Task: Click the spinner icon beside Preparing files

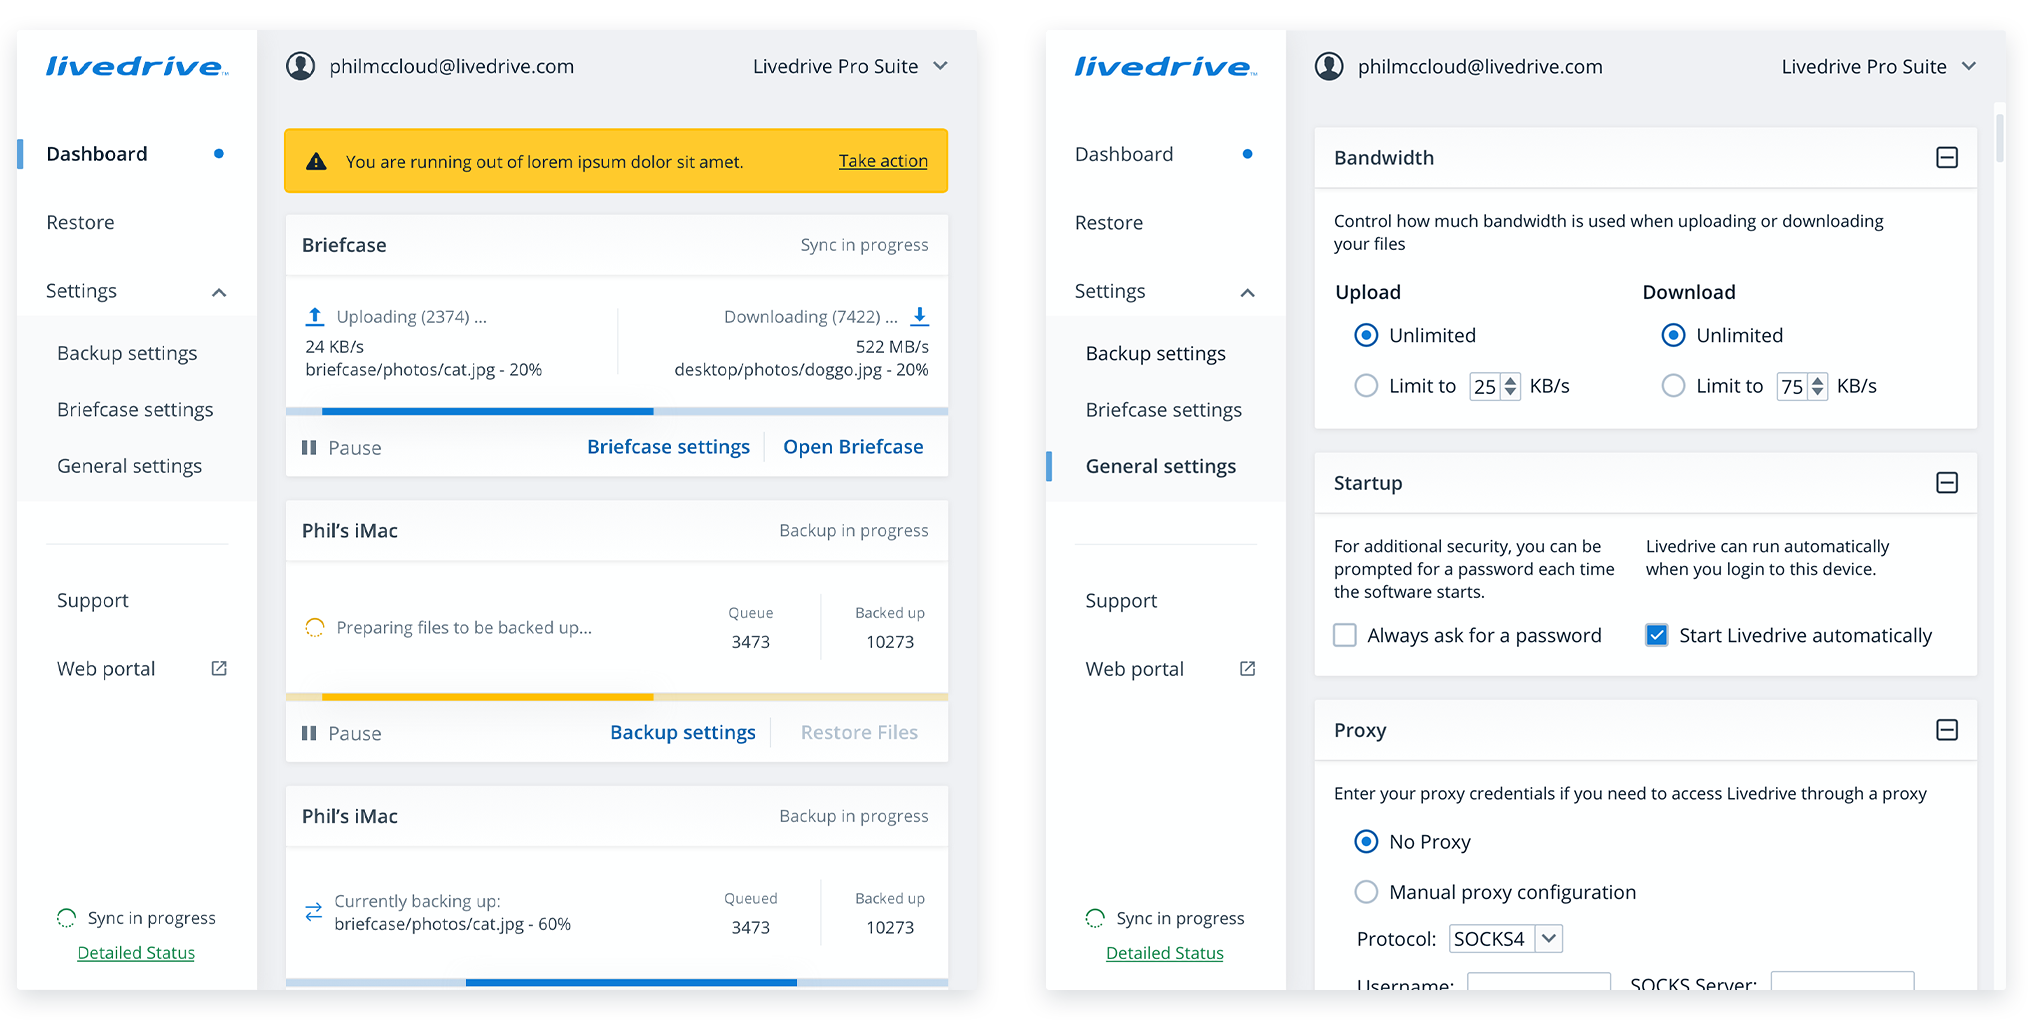Action: [315, 627]
